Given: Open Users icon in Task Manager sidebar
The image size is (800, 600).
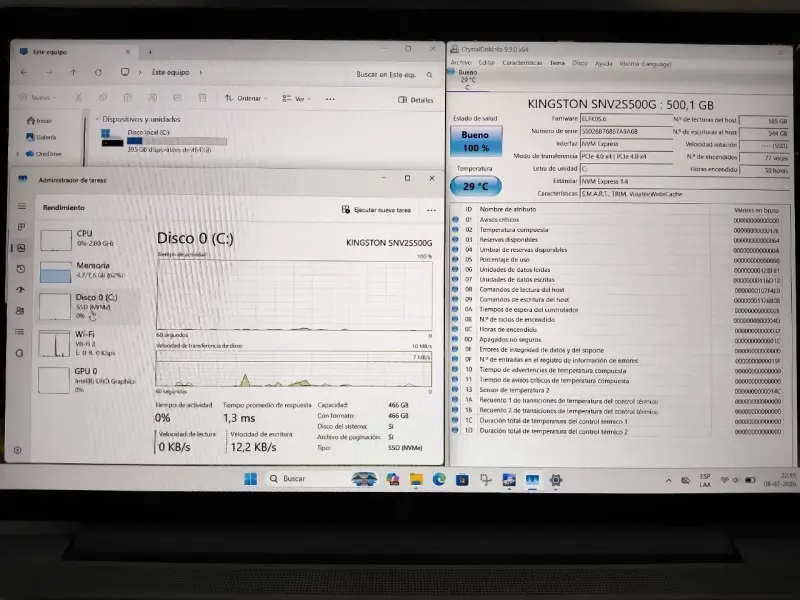Looking at the screenshot, I should [20, 311].
